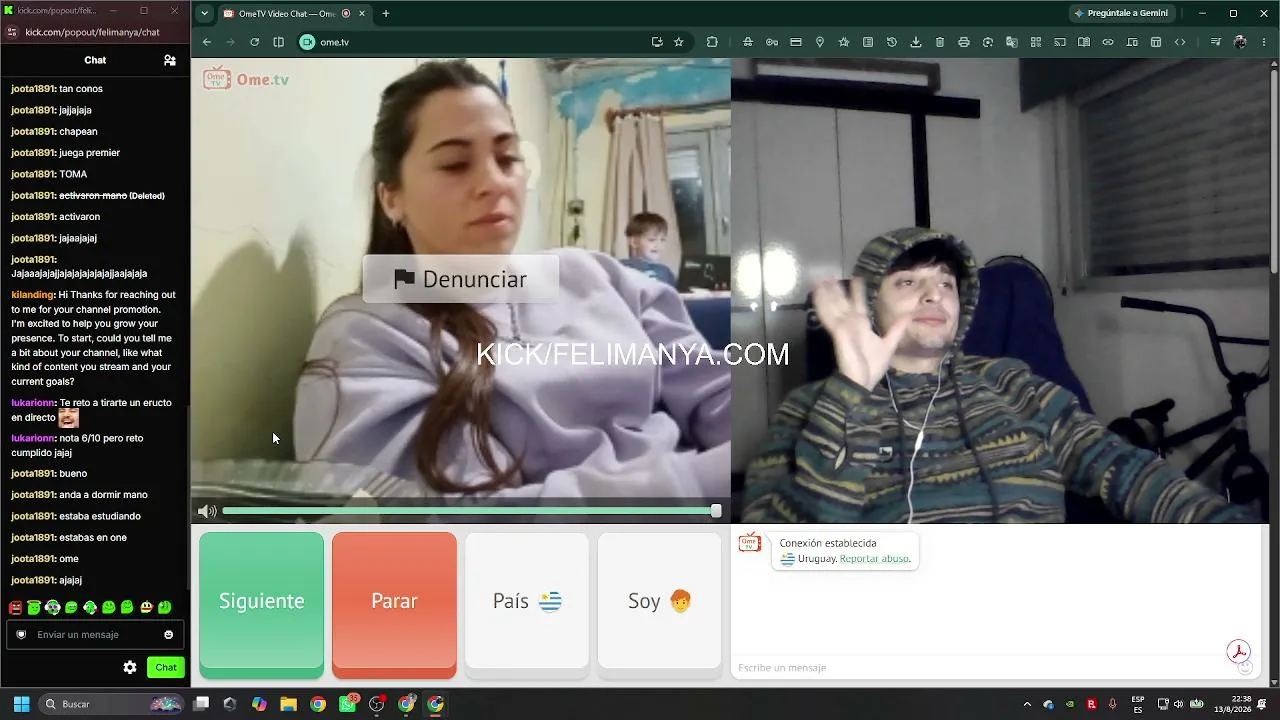Open the system volume tray icon
The width and height of the screenshot is (1280, 720).
(1179, 704)
